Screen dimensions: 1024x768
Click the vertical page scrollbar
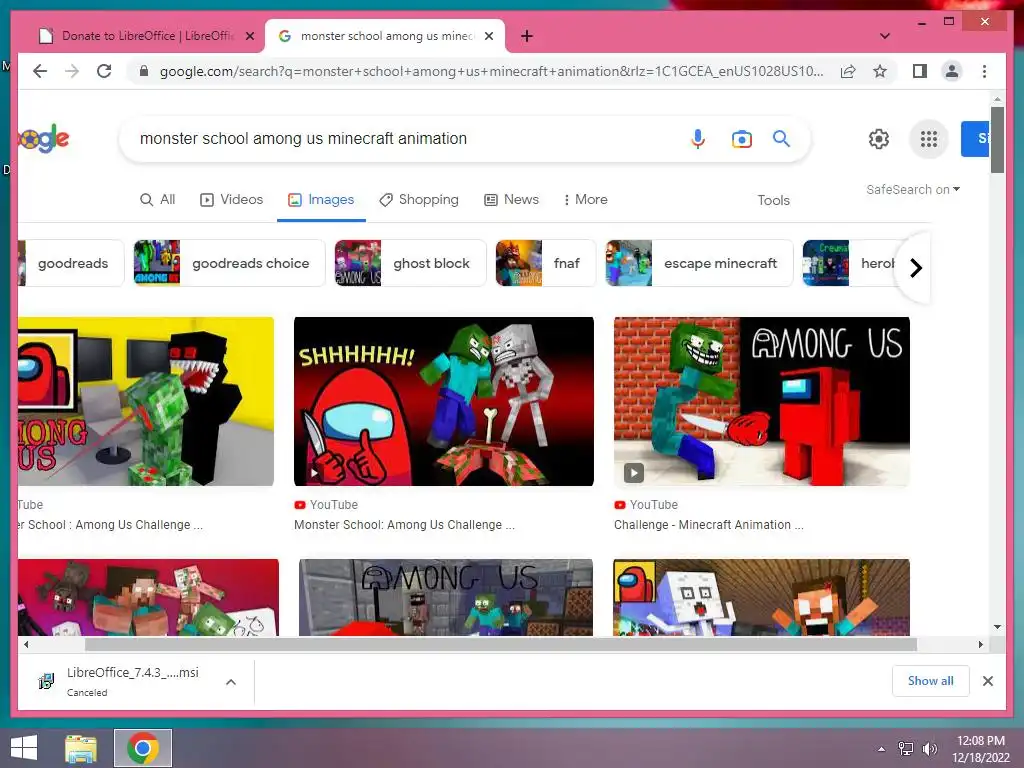pos(997,140)
